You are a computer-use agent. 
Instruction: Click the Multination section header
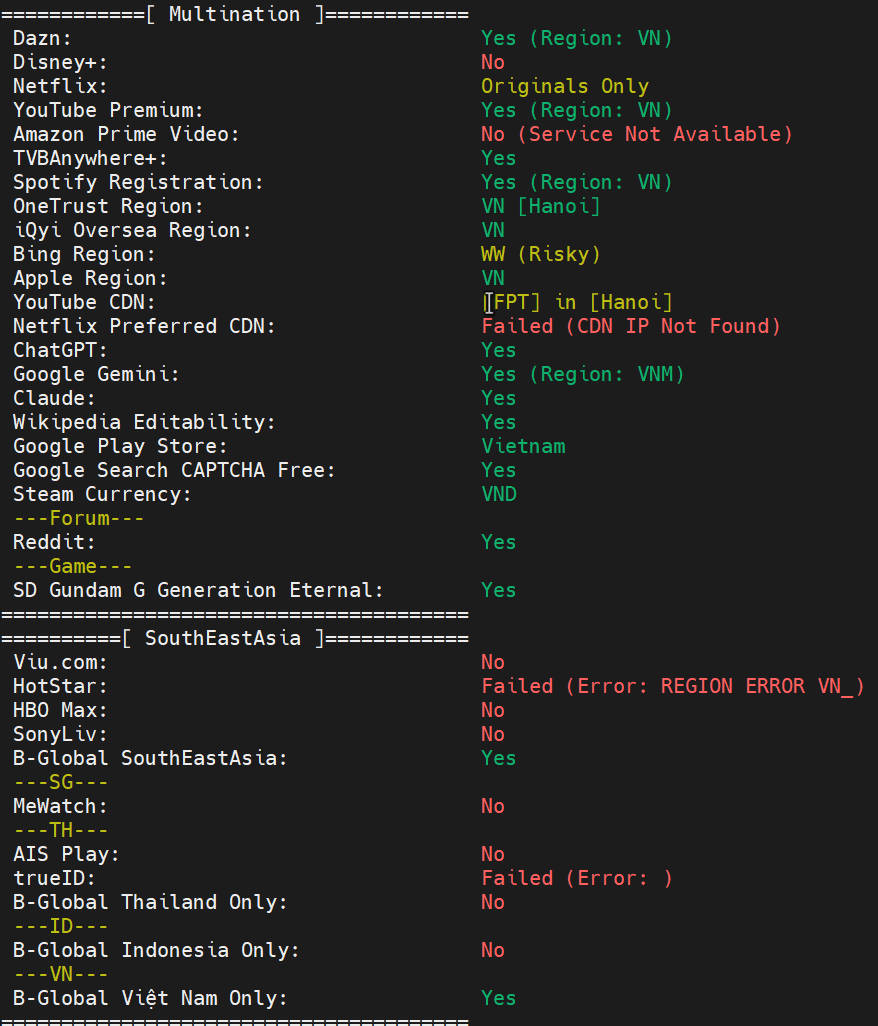(234, 14)
